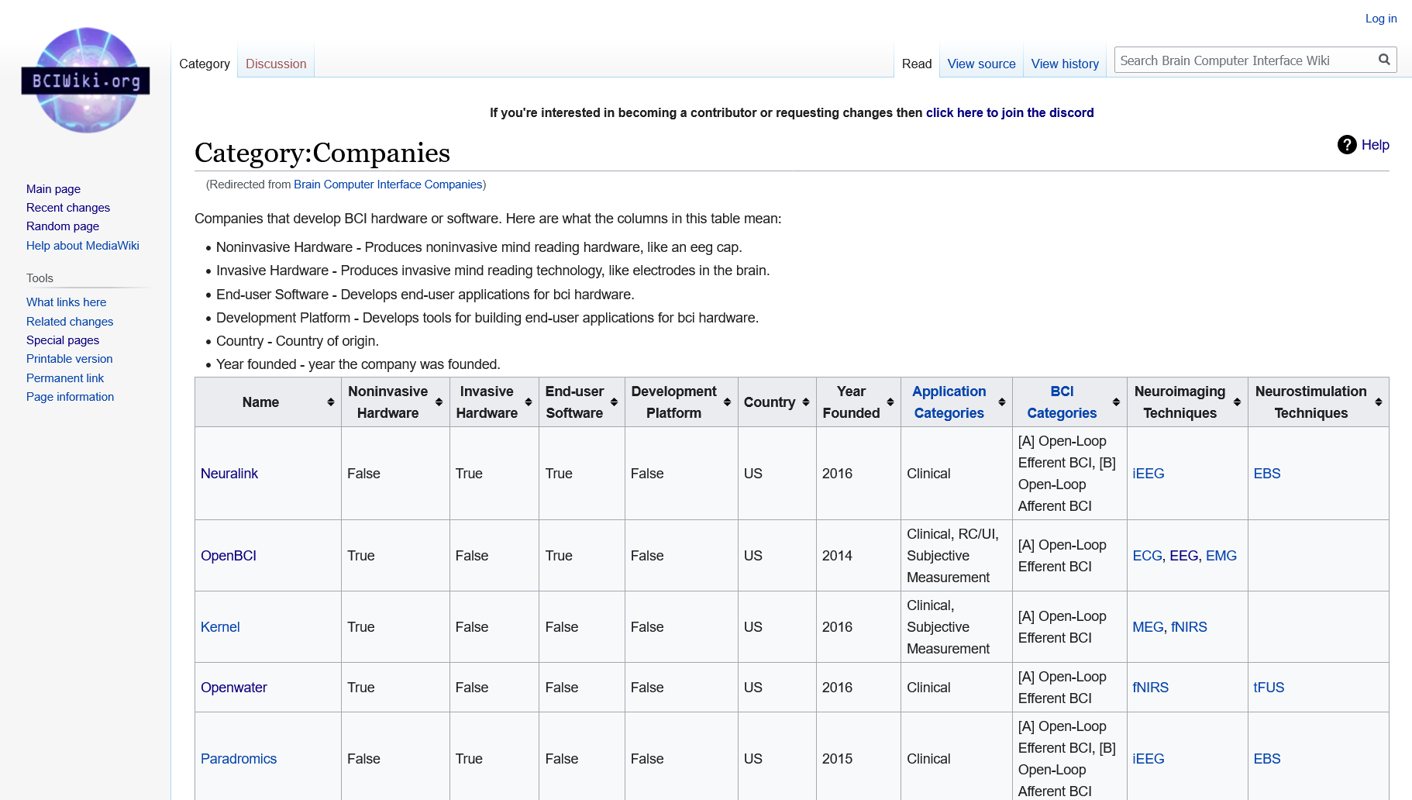Open Related changes tool
Screen dimensions: 1412x800
pos(69,321)
